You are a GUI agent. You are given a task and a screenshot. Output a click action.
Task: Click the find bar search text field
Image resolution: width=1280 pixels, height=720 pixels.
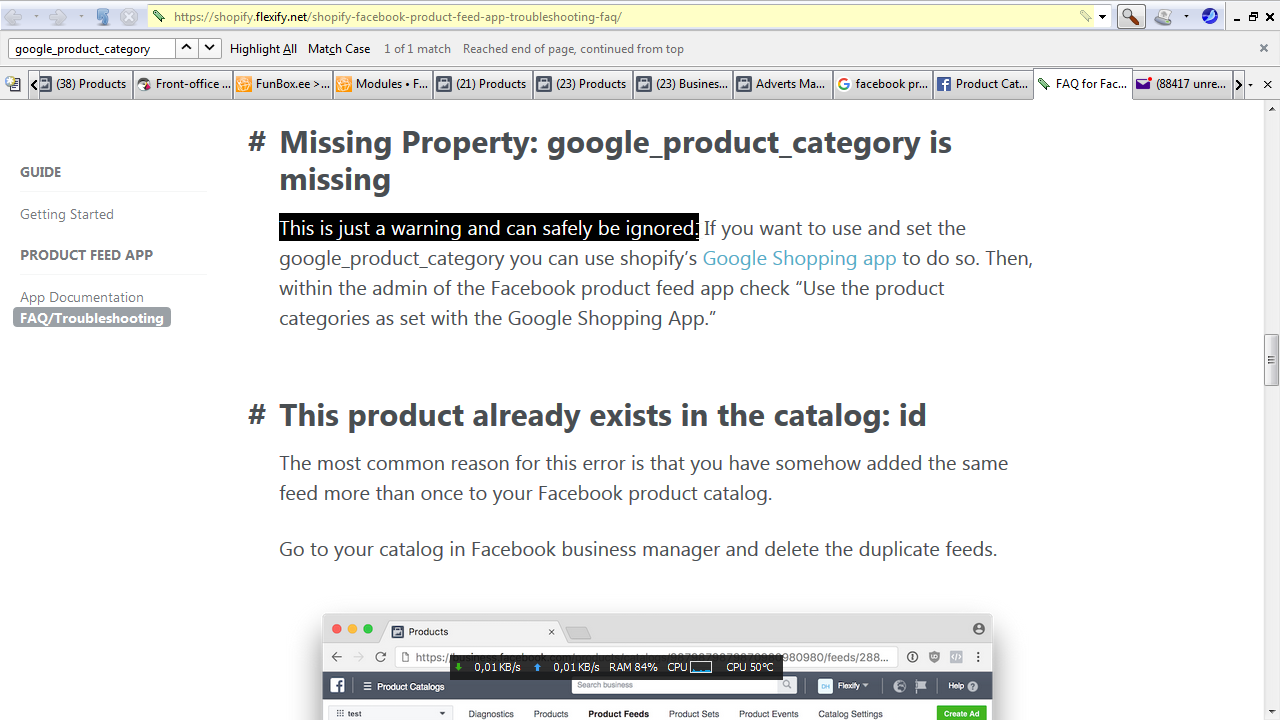91,48
